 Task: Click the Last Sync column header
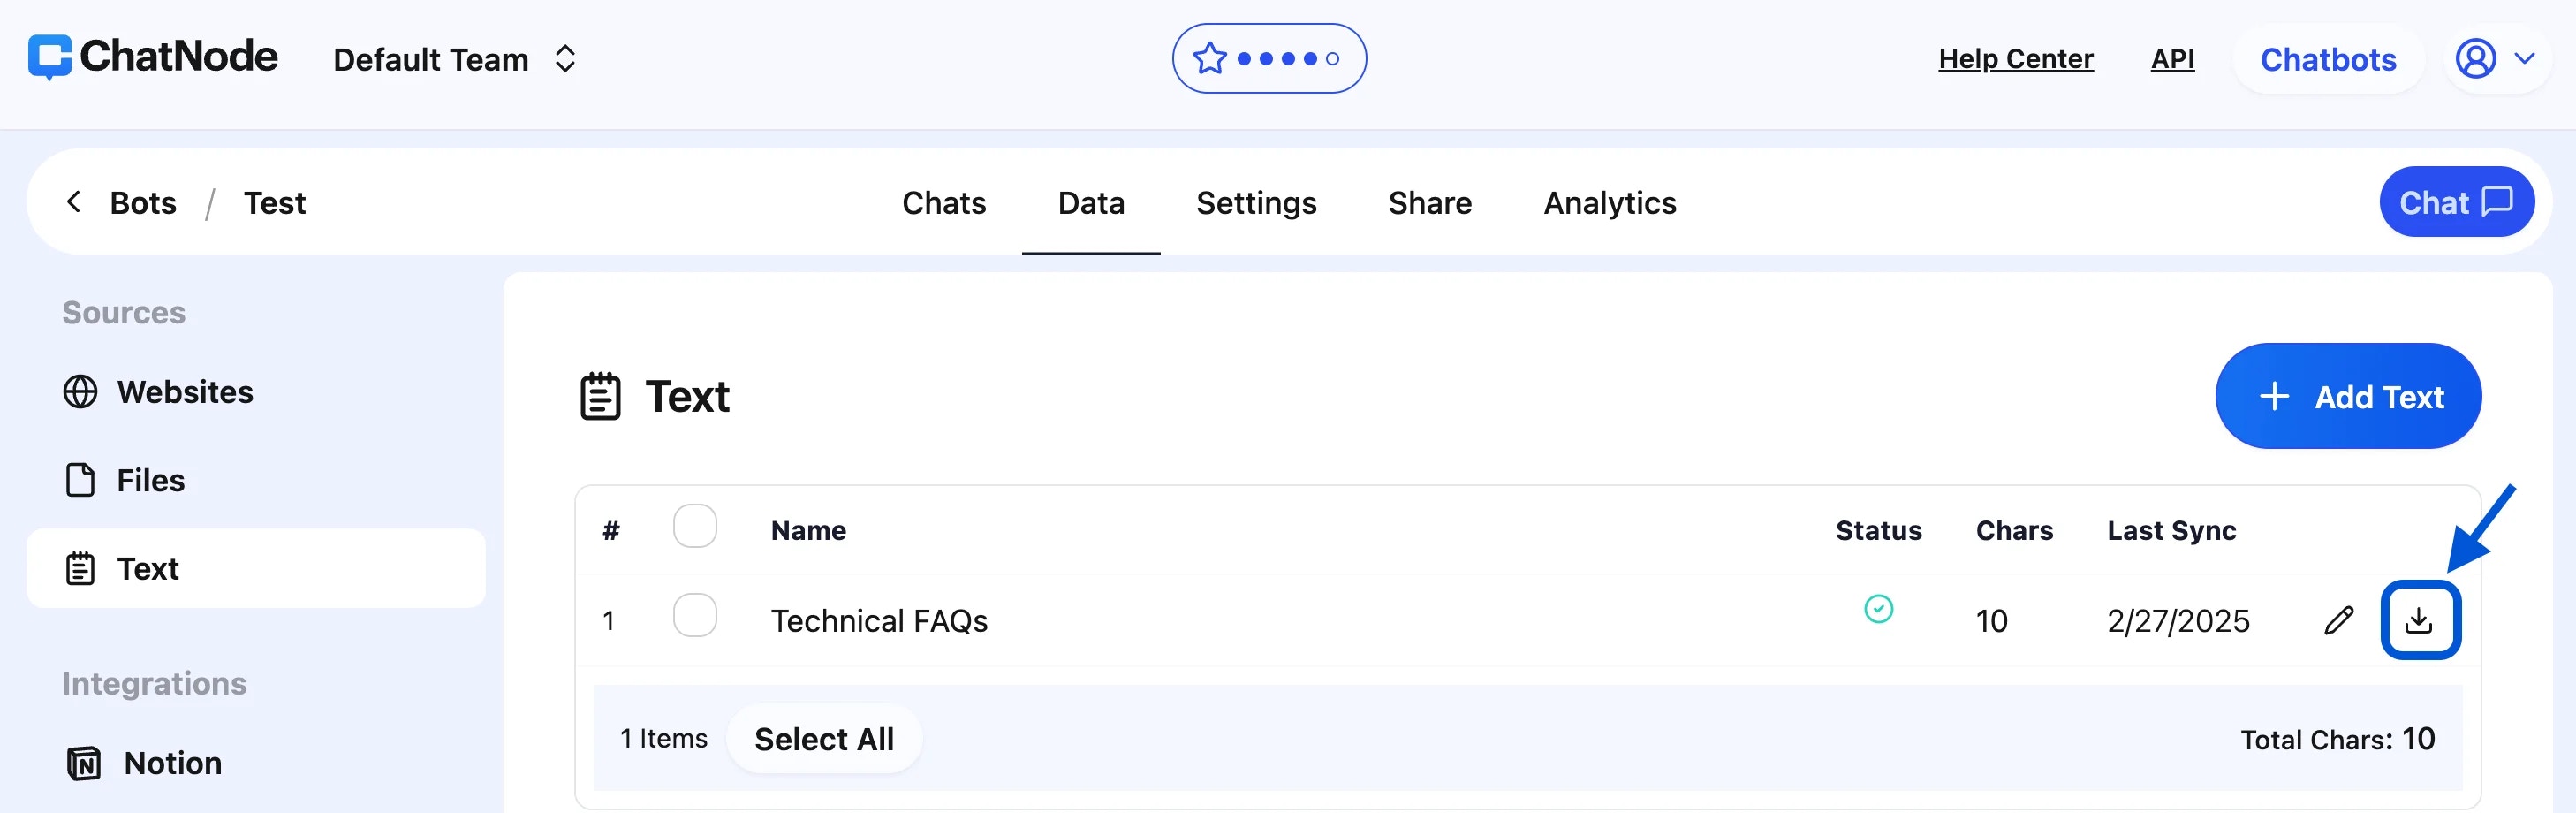(x=2171, y=530)
